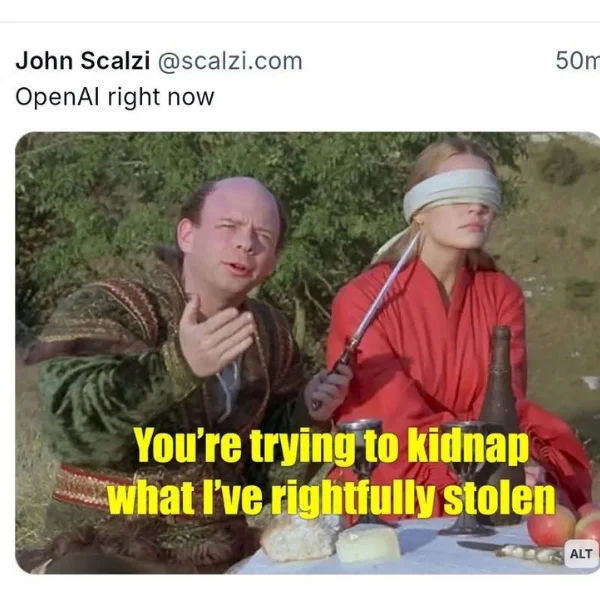Viewport: 600px width, 600px height.
Task: Click caption line "what I've rightfully stolen"
Action: (331, 497)
